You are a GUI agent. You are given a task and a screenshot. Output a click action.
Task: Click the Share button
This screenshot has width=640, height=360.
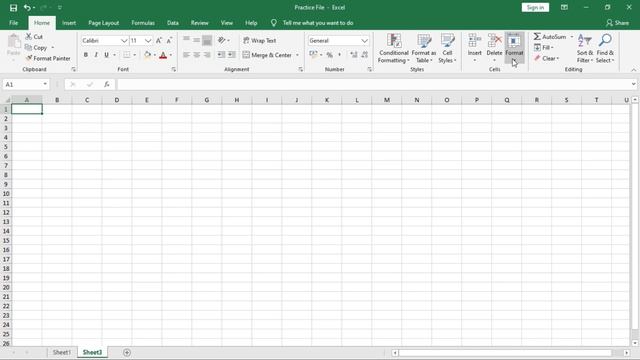(618, 23)
